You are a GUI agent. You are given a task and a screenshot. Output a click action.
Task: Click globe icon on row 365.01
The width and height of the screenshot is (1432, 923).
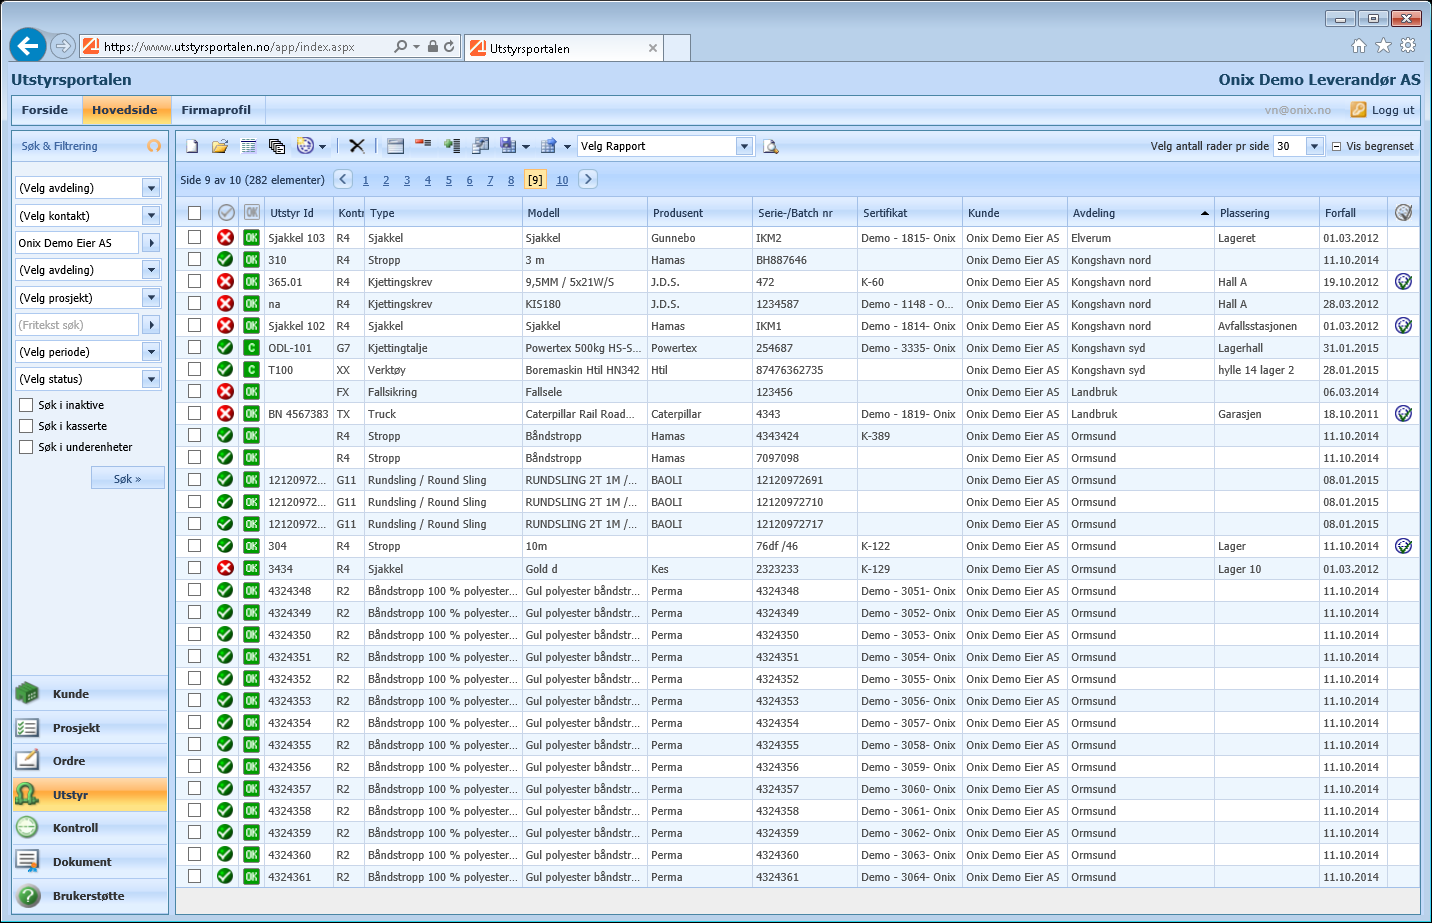[1404, 282]
